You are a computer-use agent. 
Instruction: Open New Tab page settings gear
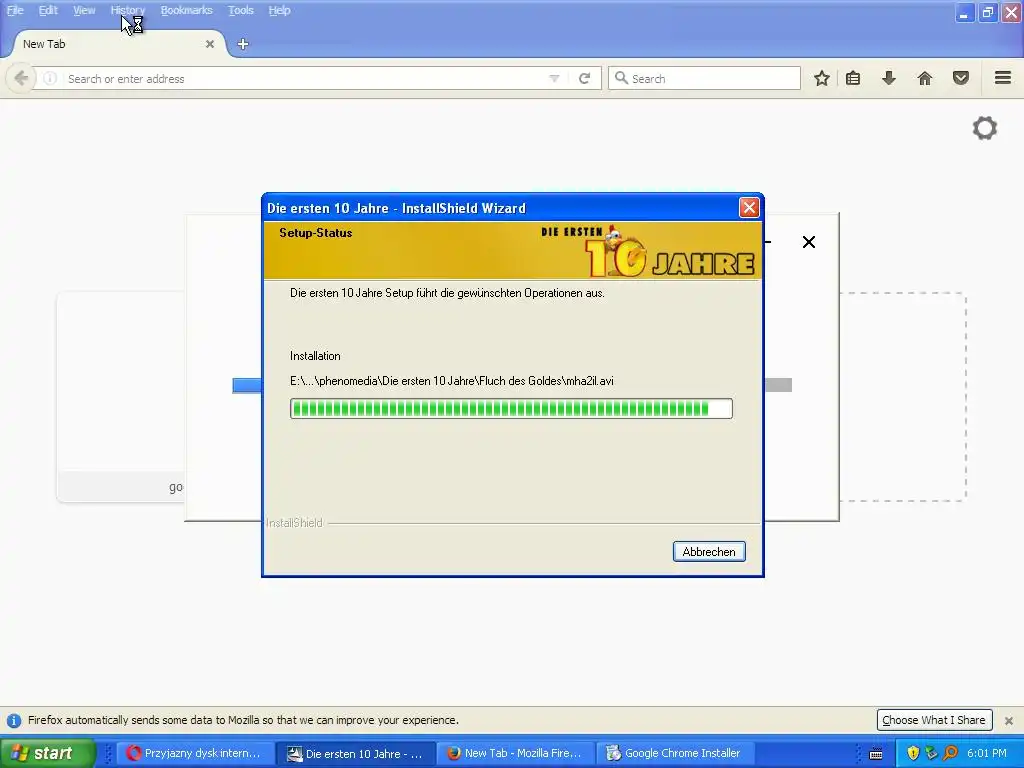click(985, 128)
